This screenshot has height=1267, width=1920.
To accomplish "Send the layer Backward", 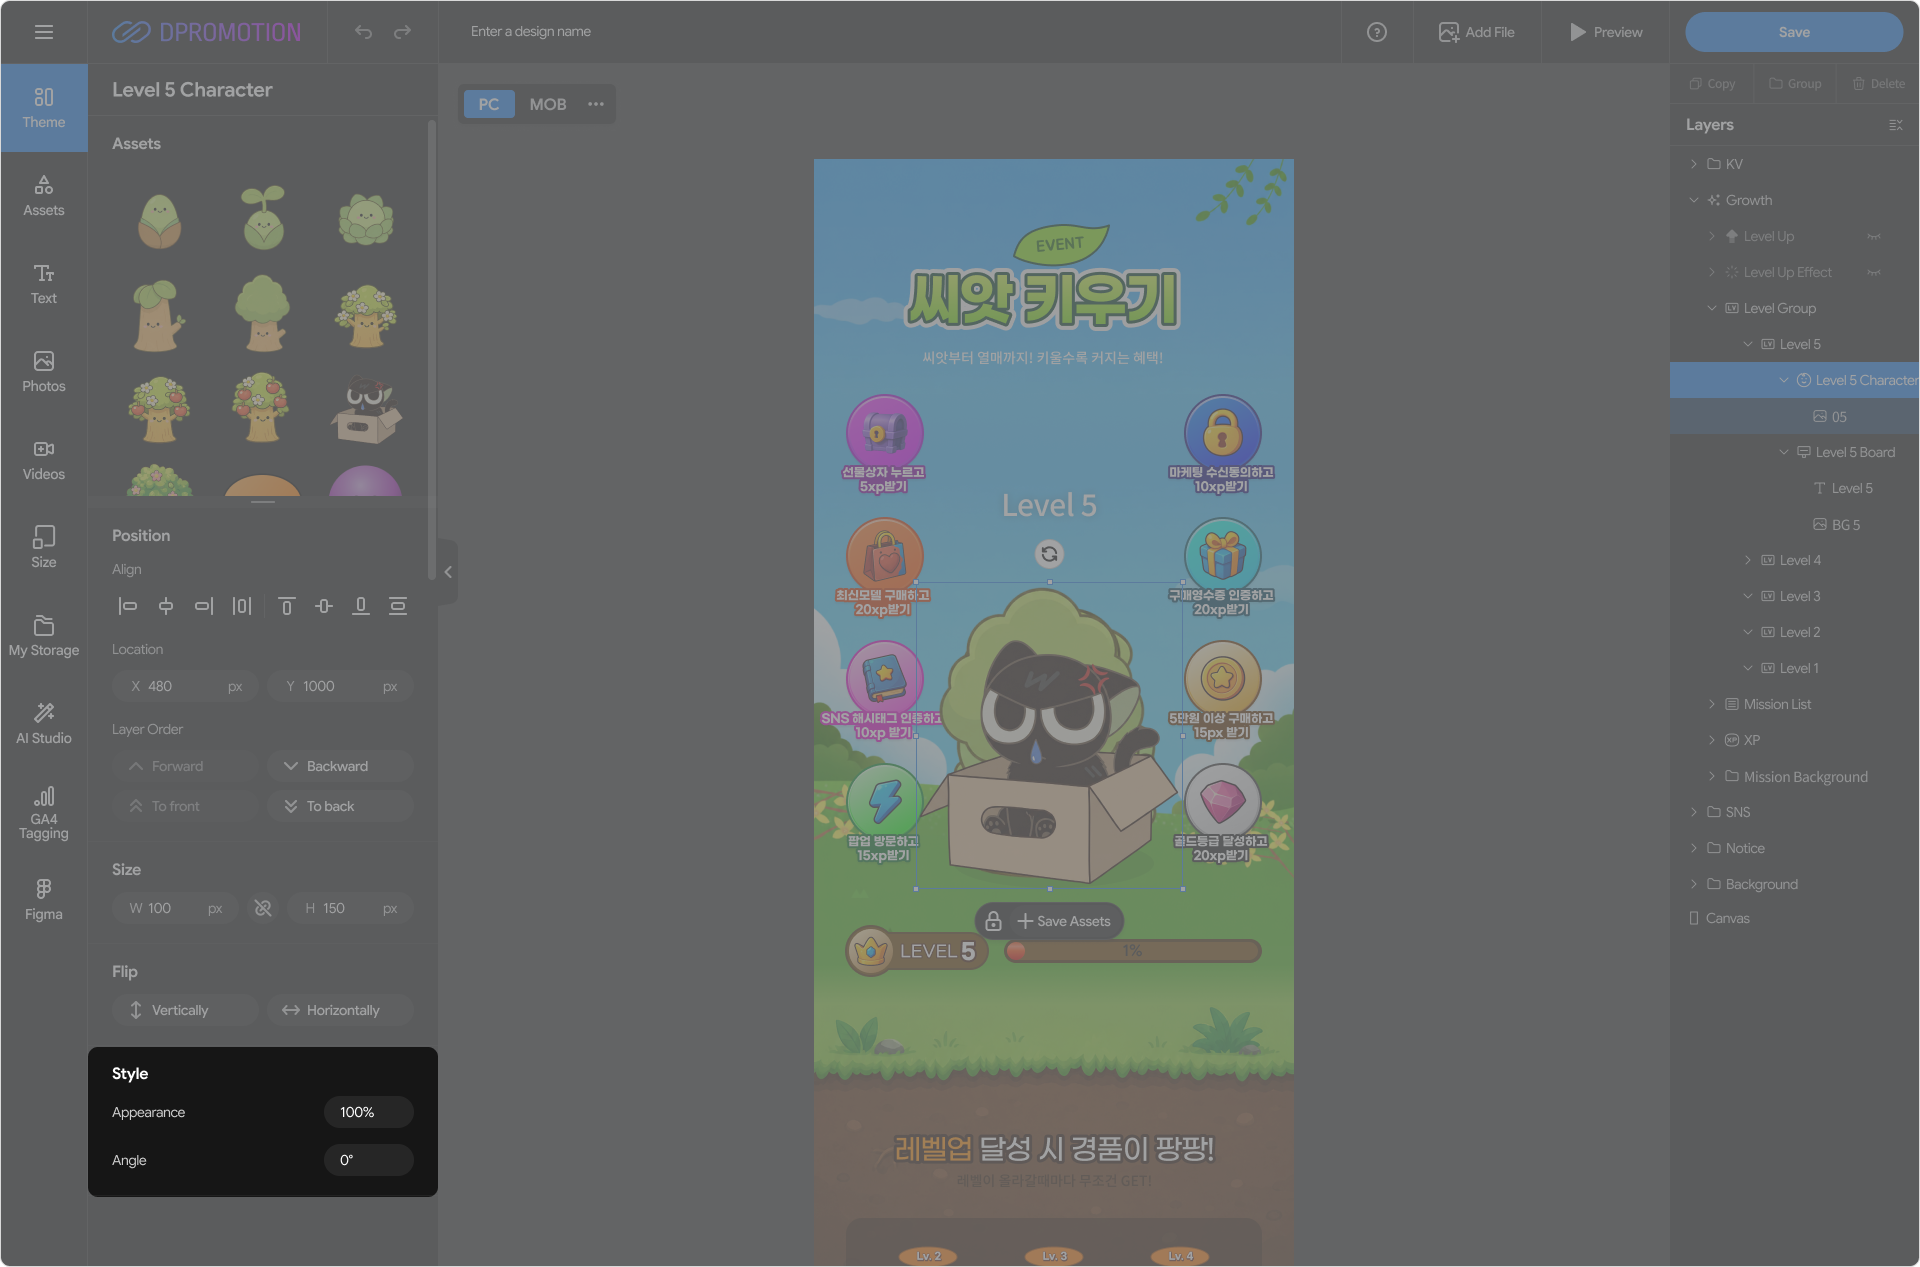I will pos(340,766).
